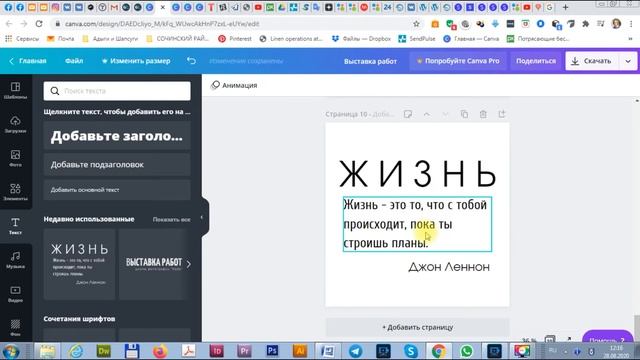This screenshot has width=640, height=360.
Task: Open Photoshop from the taskbar
Action: pyautogui.click(x=272, y=351)
